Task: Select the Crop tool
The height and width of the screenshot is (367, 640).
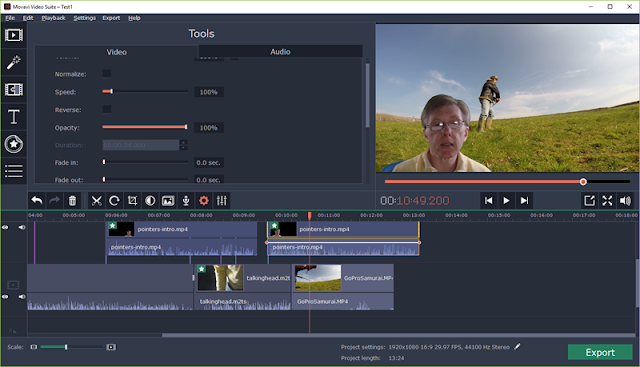Action: coord(132,200)
